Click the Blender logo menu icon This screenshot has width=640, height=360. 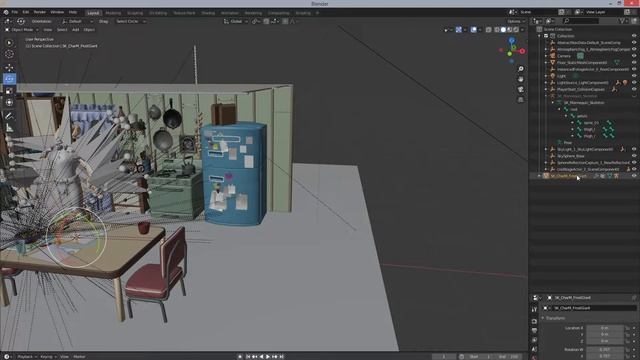tap(6, 12)
